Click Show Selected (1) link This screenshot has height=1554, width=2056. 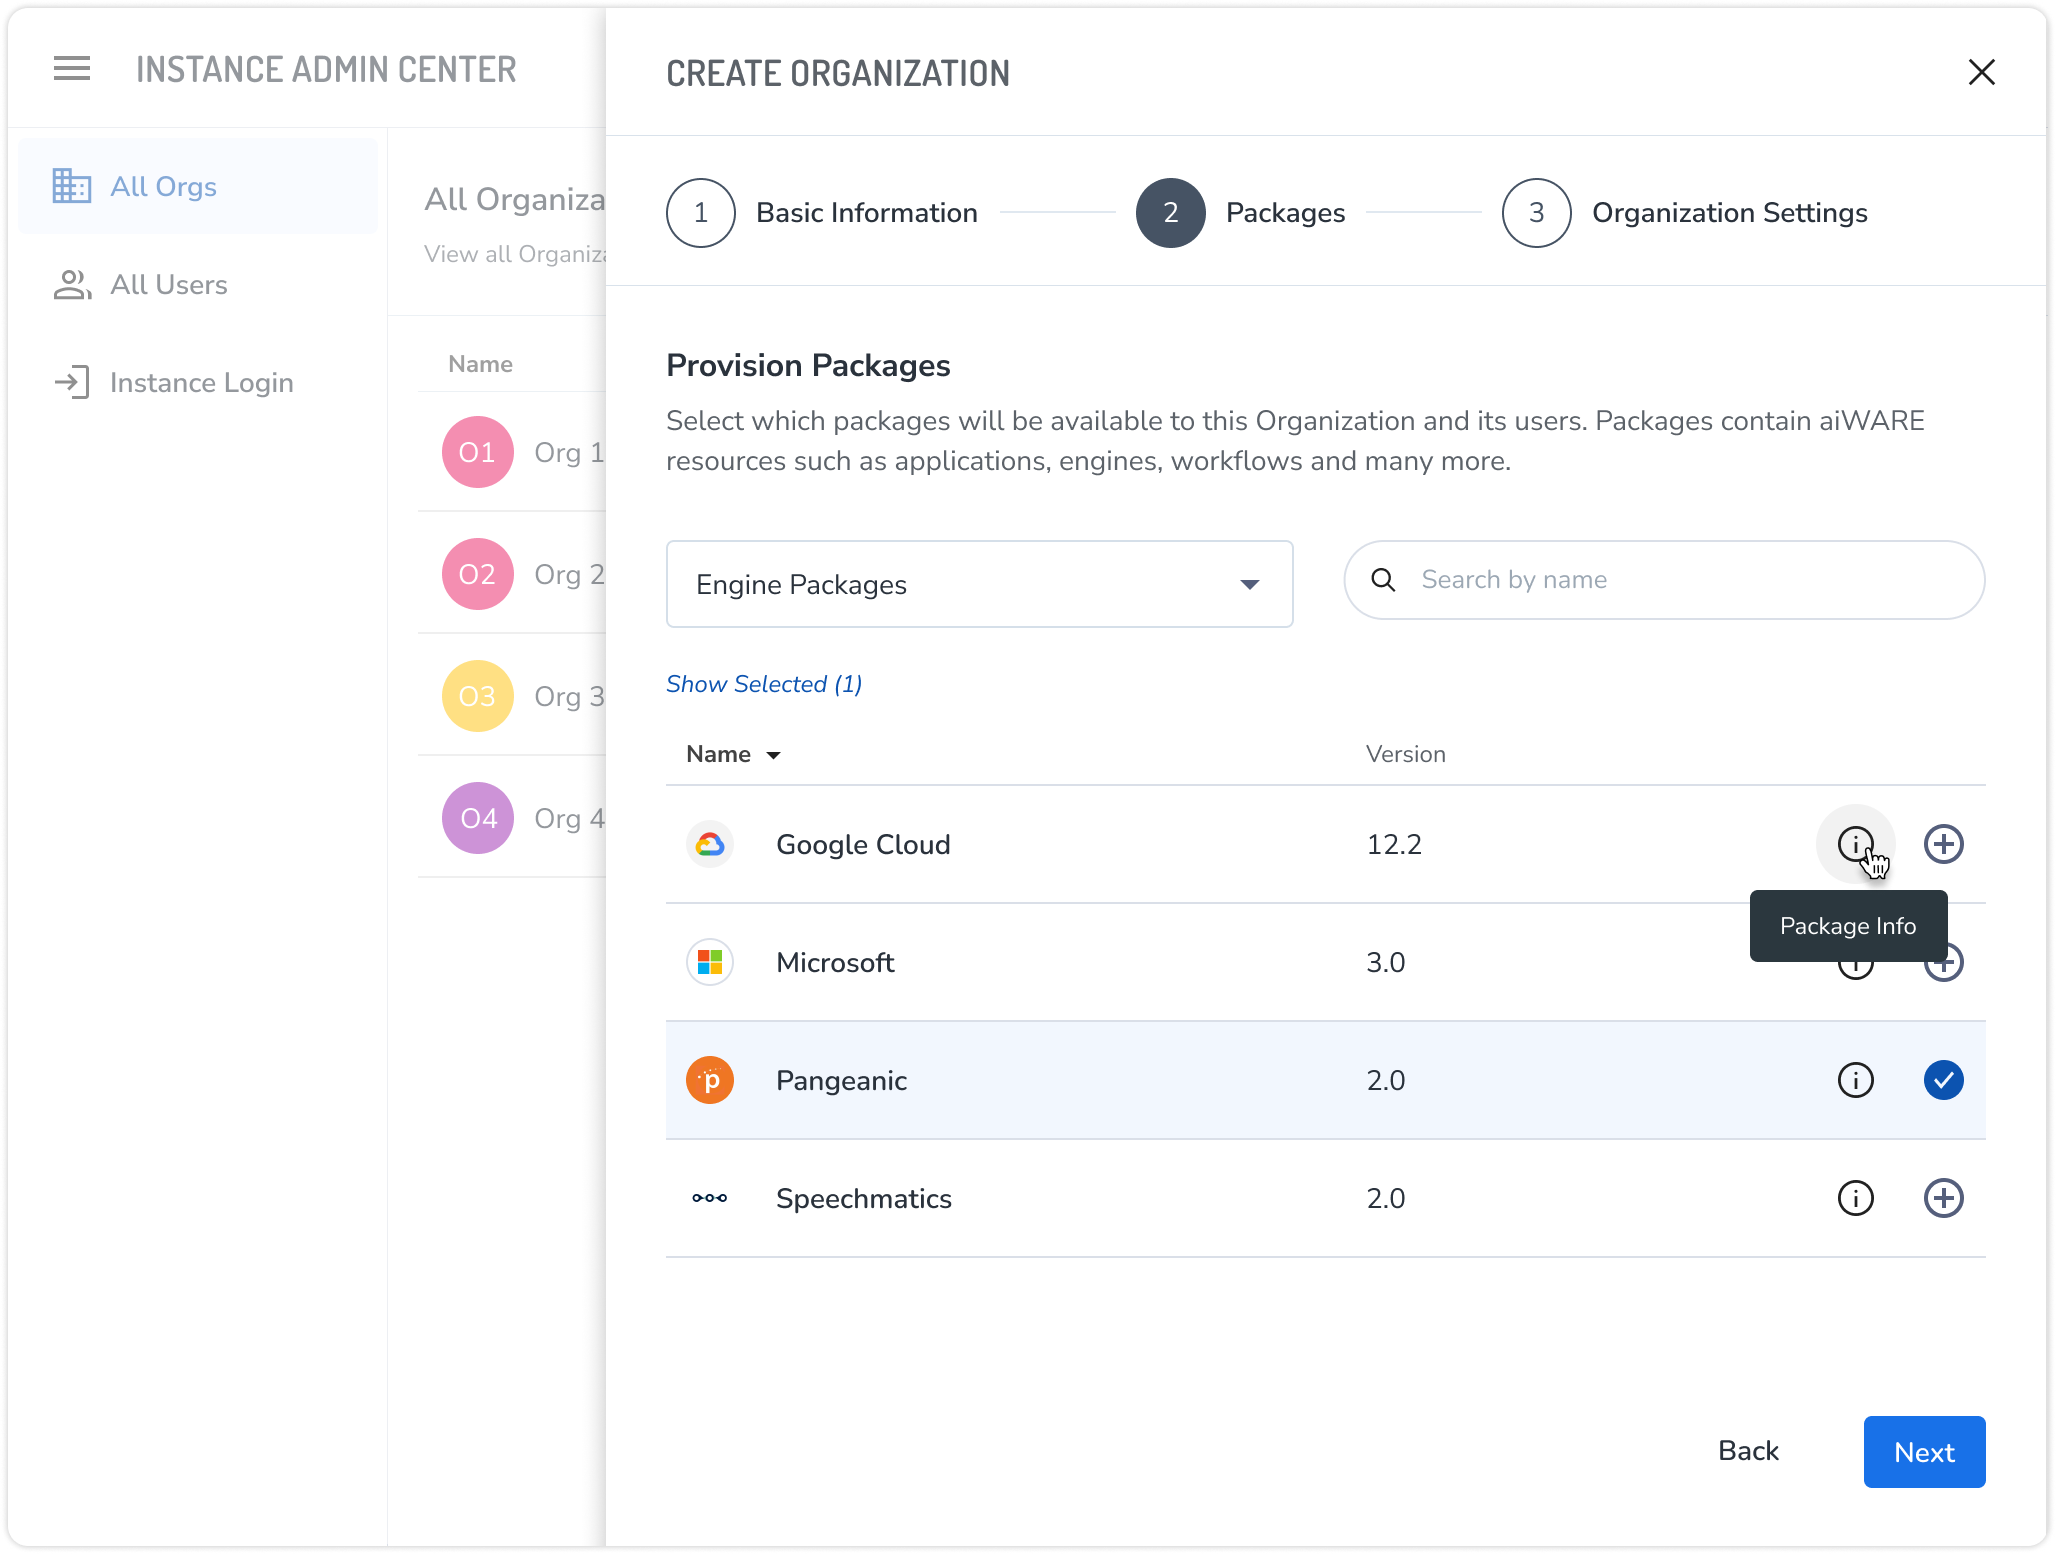coord(764,684)
